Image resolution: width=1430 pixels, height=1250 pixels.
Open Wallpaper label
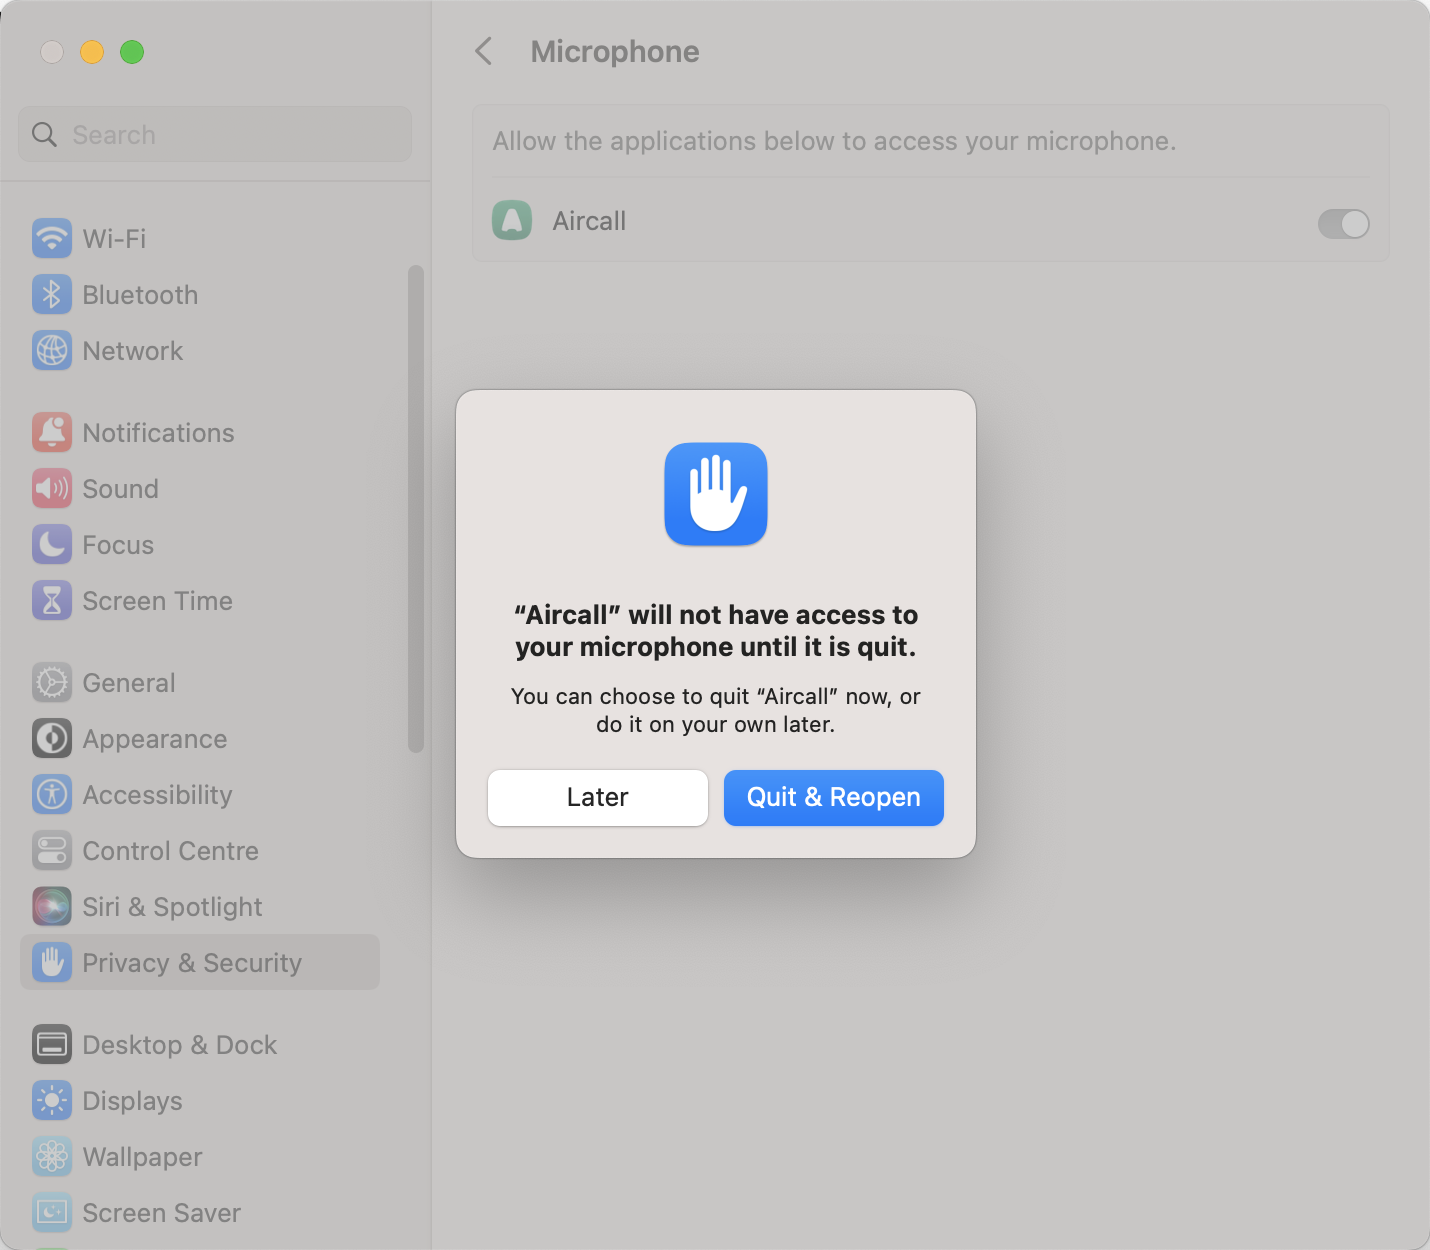point(143,1157)
